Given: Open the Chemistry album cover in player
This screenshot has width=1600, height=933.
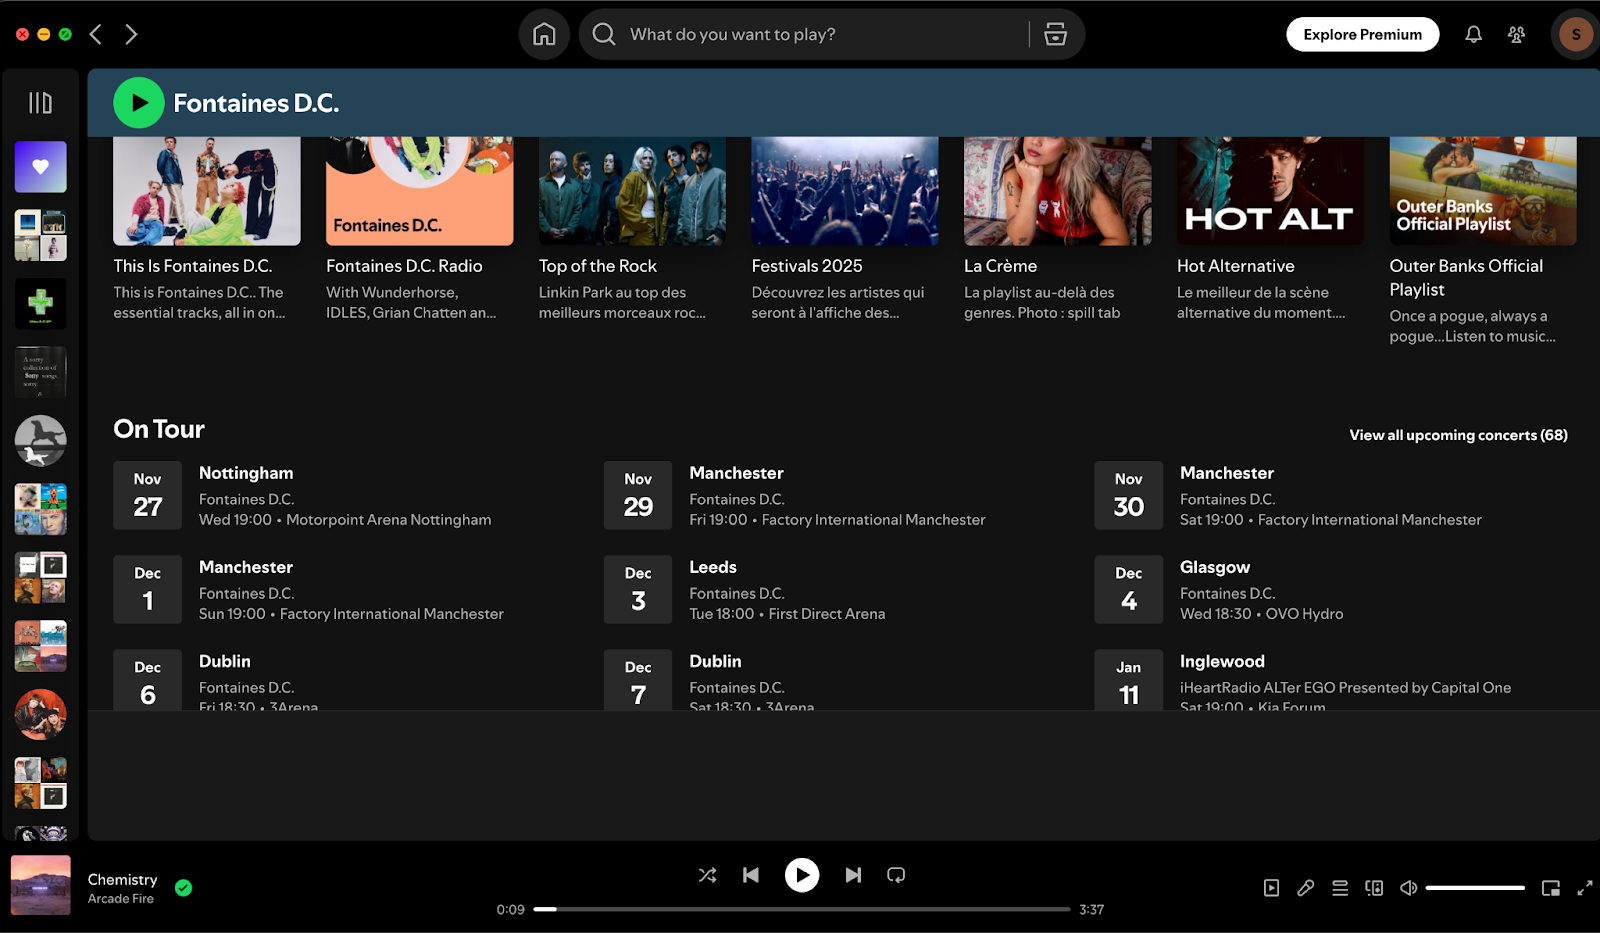Looking at the screenshot, I should coord(41,885).
